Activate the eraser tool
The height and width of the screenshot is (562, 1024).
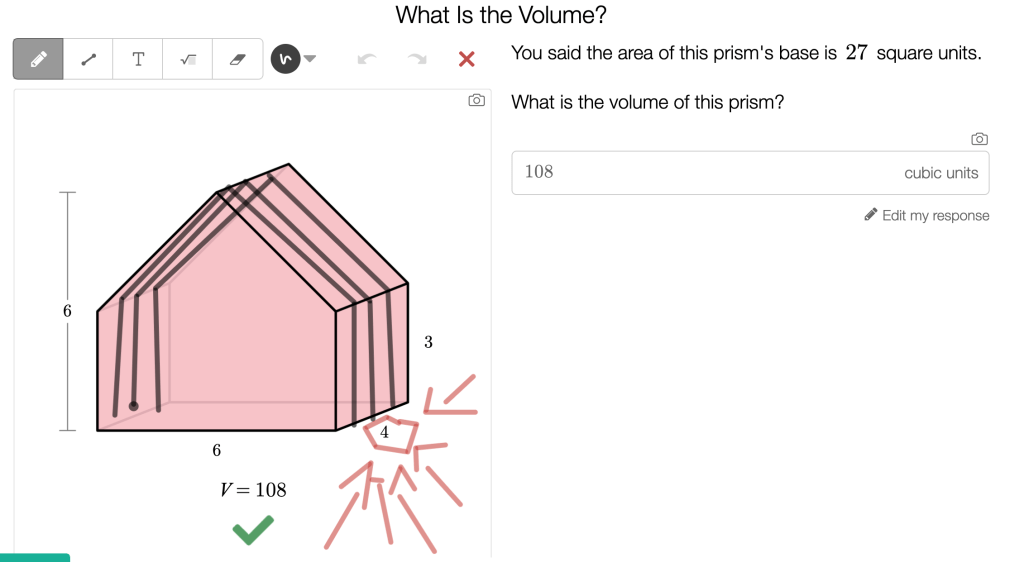point(237,59)
